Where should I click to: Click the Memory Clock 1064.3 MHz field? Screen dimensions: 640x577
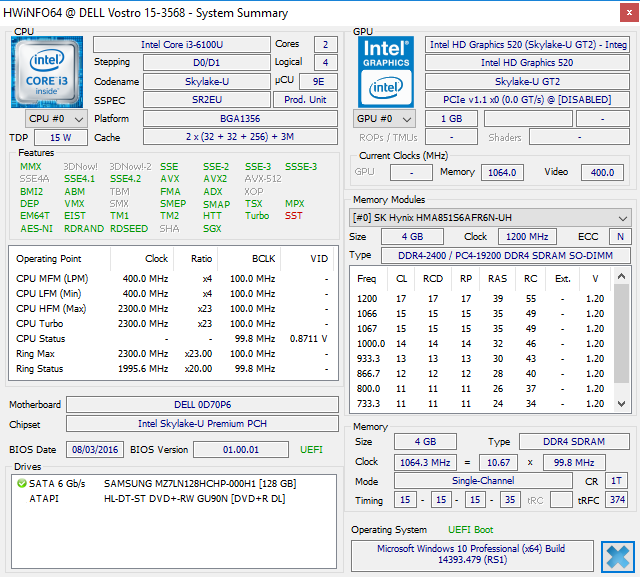425,462
